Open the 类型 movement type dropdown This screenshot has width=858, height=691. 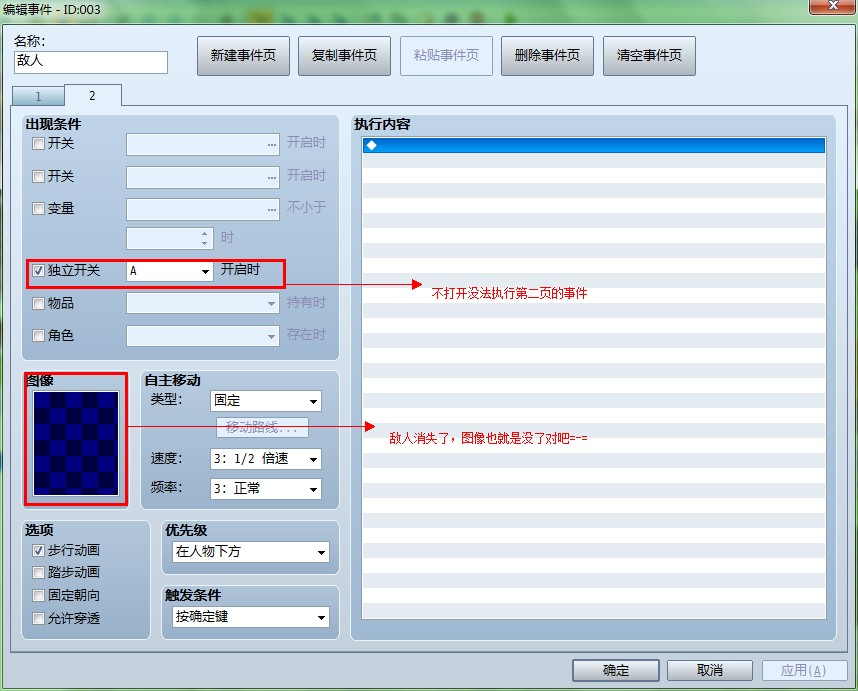click(266, 401)
